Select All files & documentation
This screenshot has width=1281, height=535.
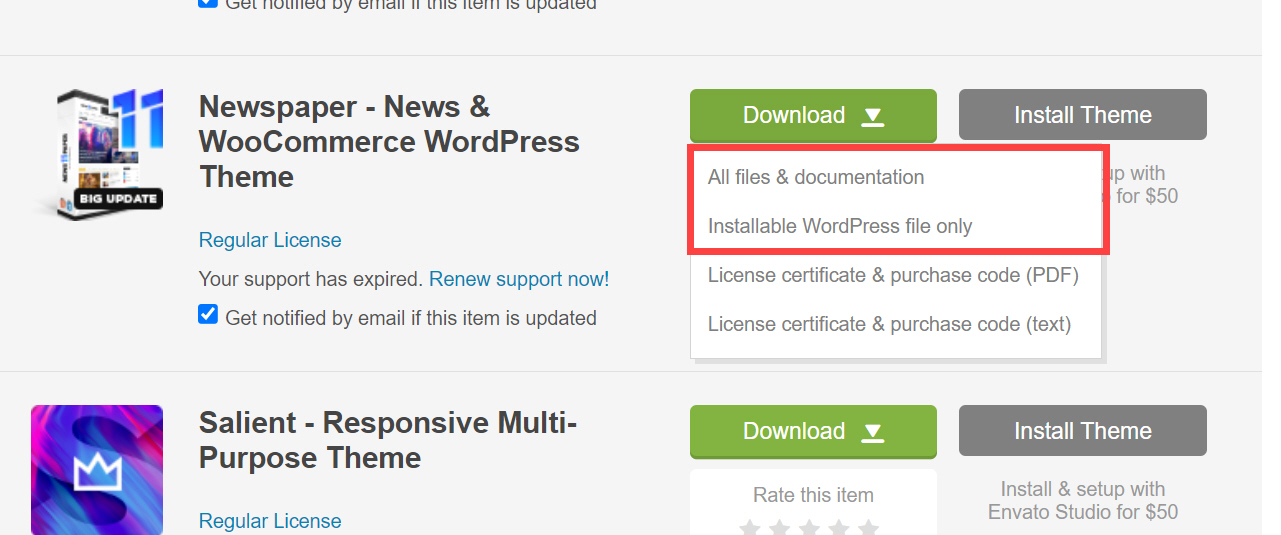[x=816, y=177]
